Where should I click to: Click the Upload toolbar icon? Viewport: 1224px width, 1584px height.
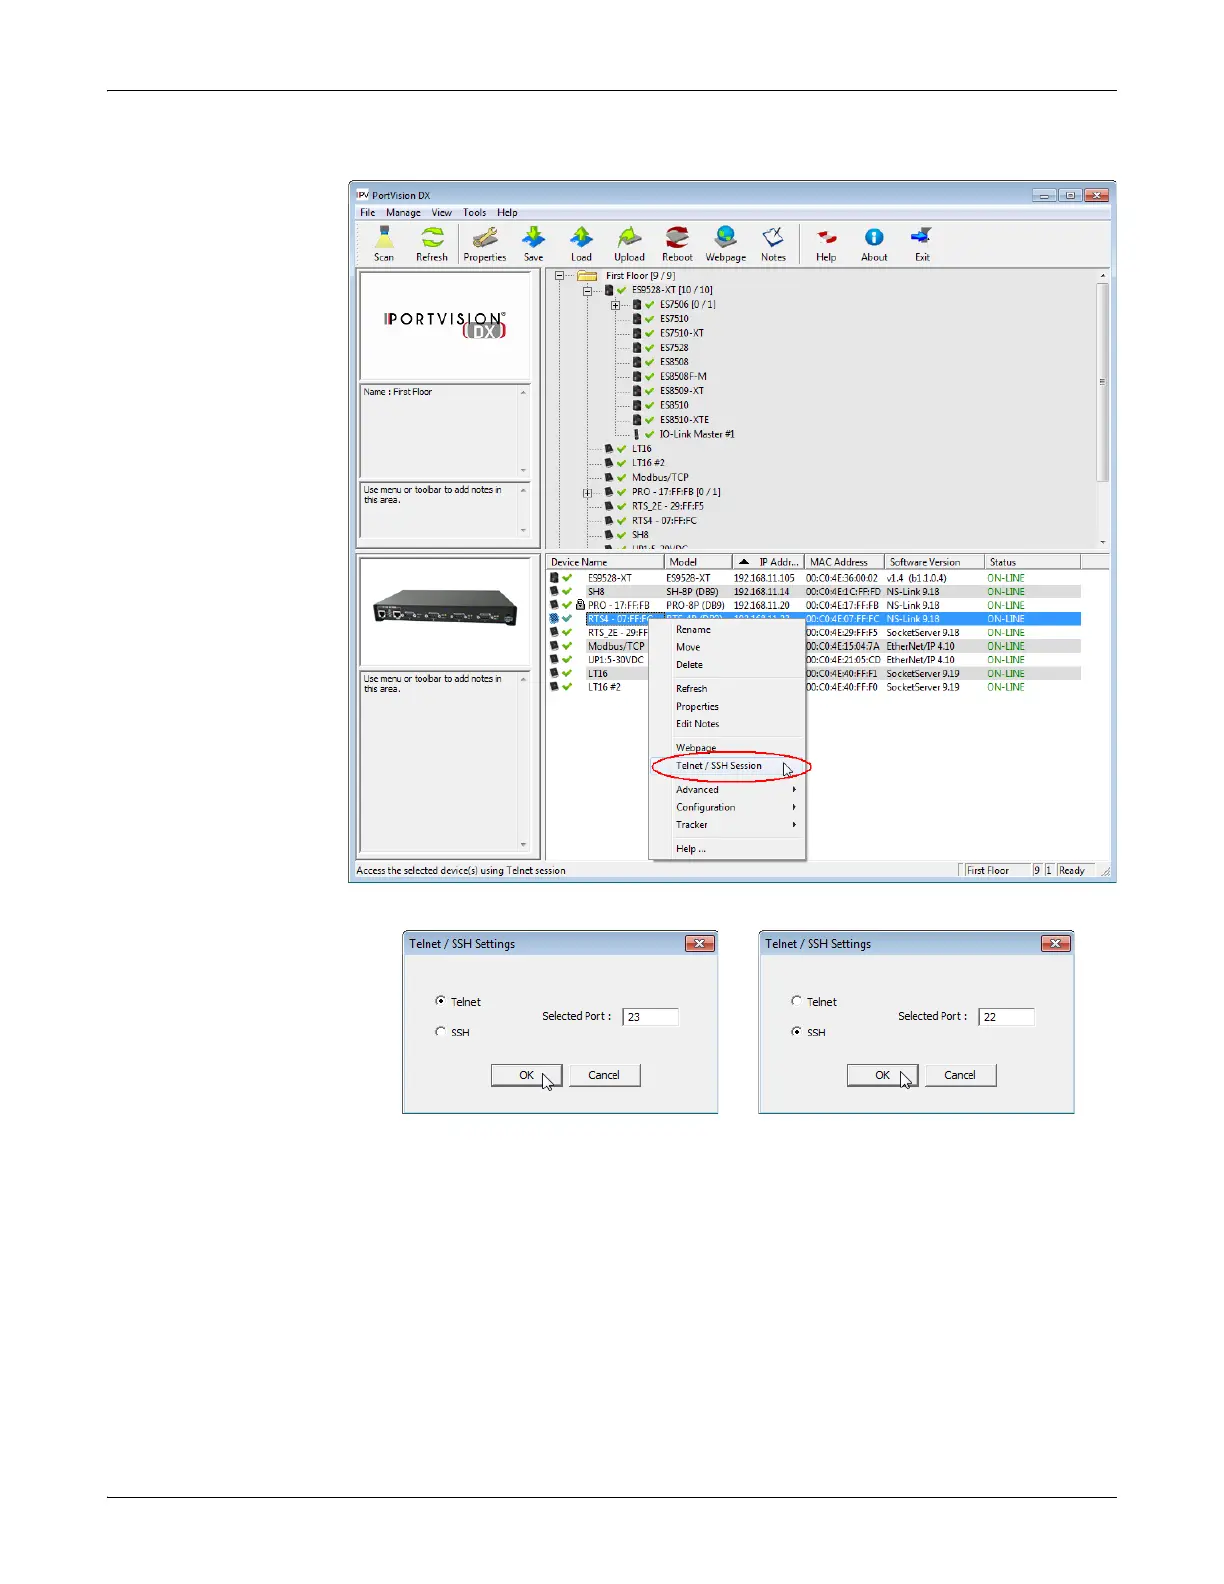(629, 243)
